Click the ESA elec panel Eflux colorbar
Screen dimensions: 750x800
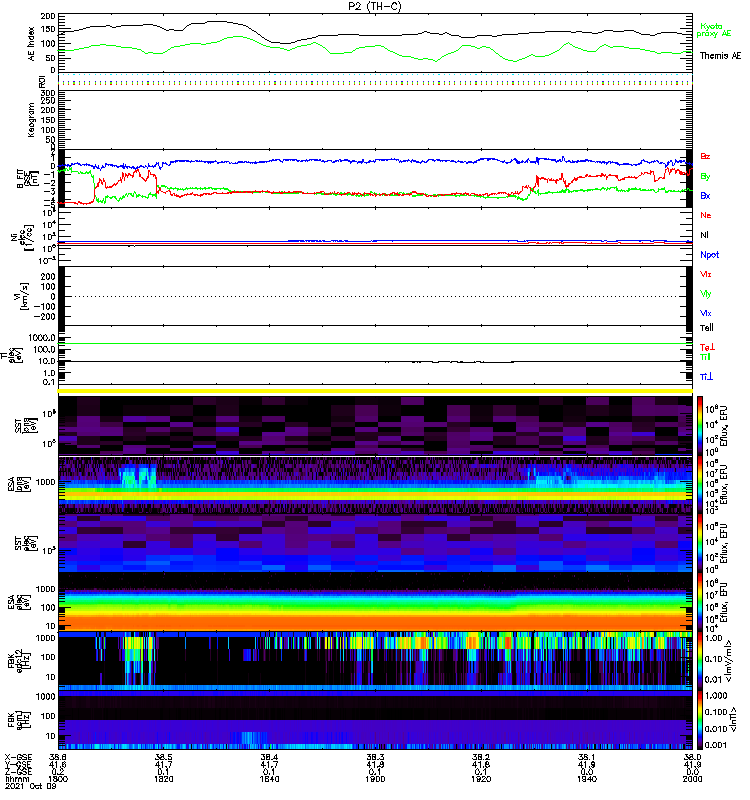pyautogui.click(x=700, y=603)
